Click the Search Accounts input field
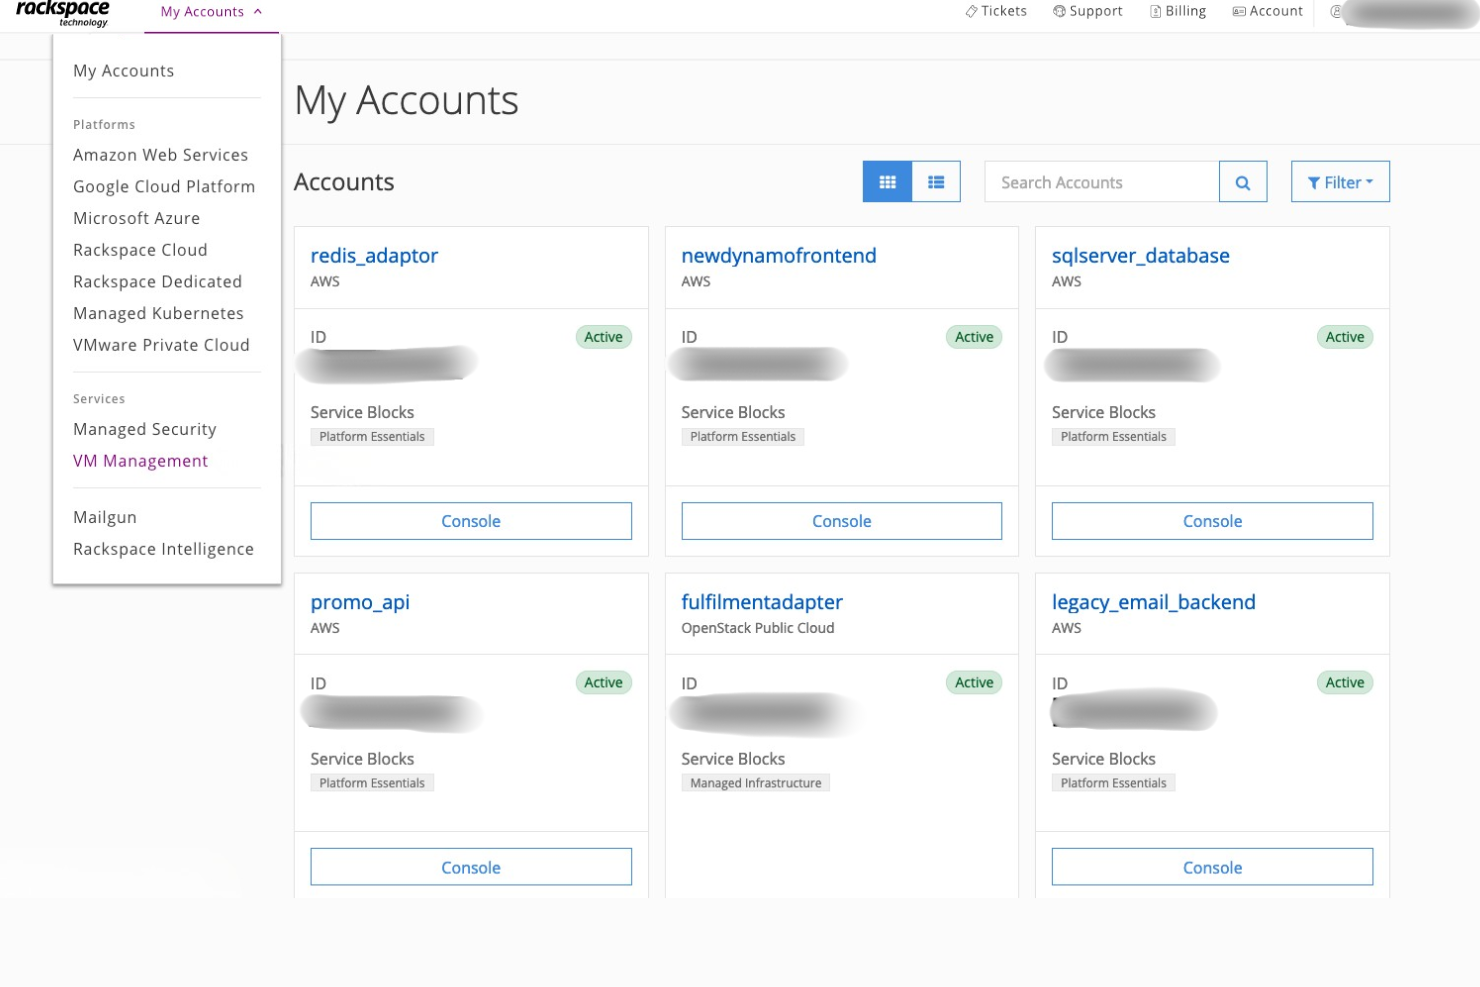The height and width of the screenshot is (987, 1480). click(x=1101, y=182)
